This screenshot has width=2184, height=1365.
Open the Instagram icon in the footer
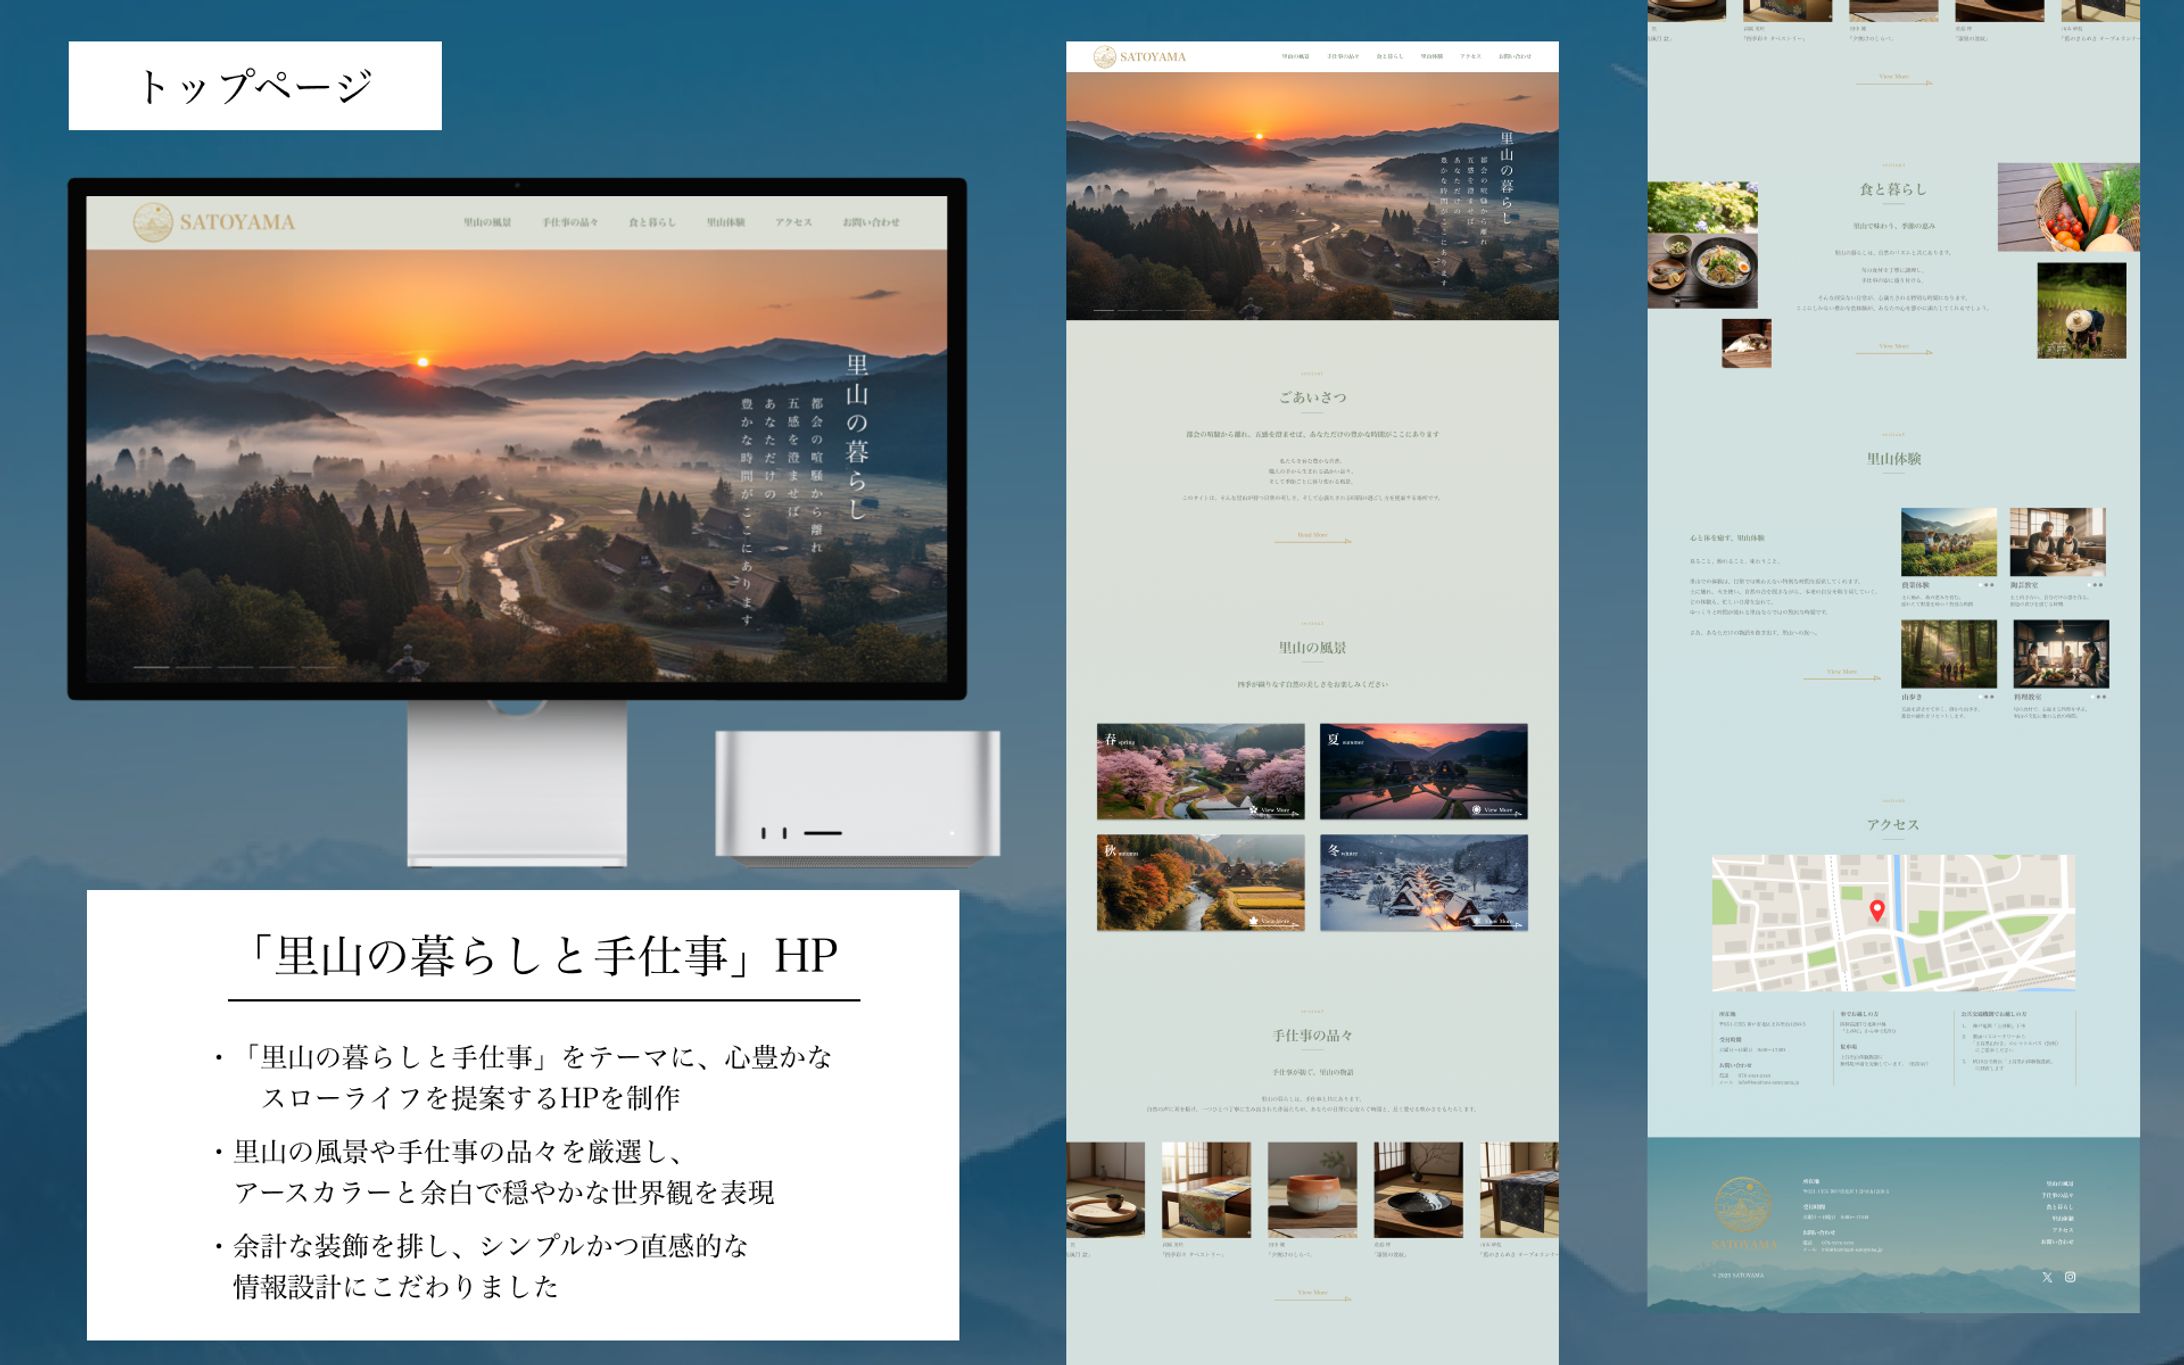[2071, 1279]
